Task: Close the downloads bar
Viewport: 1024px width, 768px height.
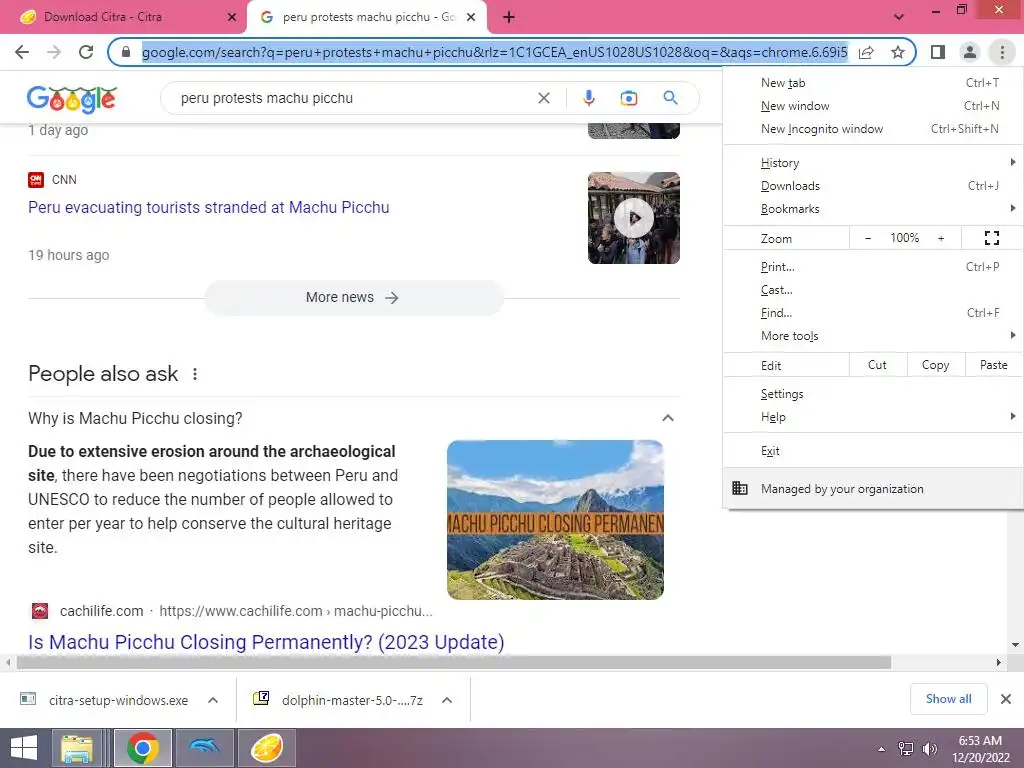Action: pyautogui.click(x=1006, y=699)
